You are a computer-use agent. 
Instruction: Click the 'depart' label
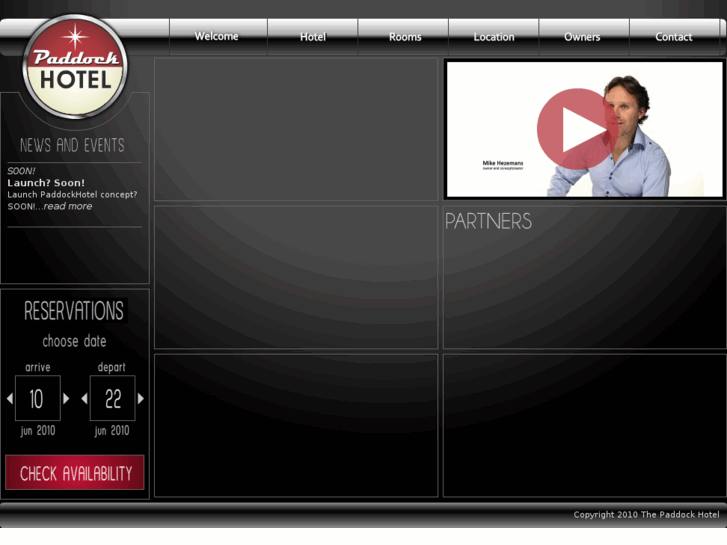(112, 367)
